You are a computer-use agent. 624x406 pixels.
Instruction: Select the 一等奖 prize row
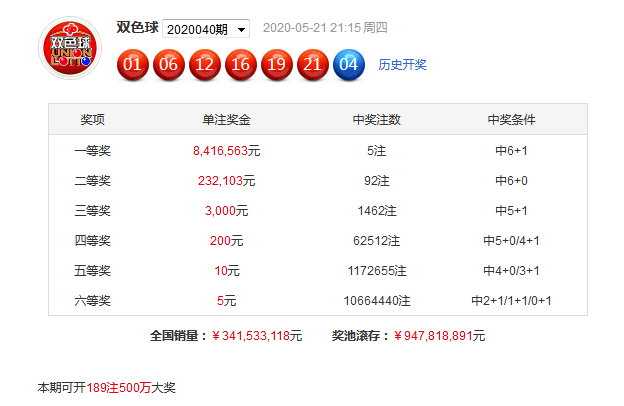318,150
